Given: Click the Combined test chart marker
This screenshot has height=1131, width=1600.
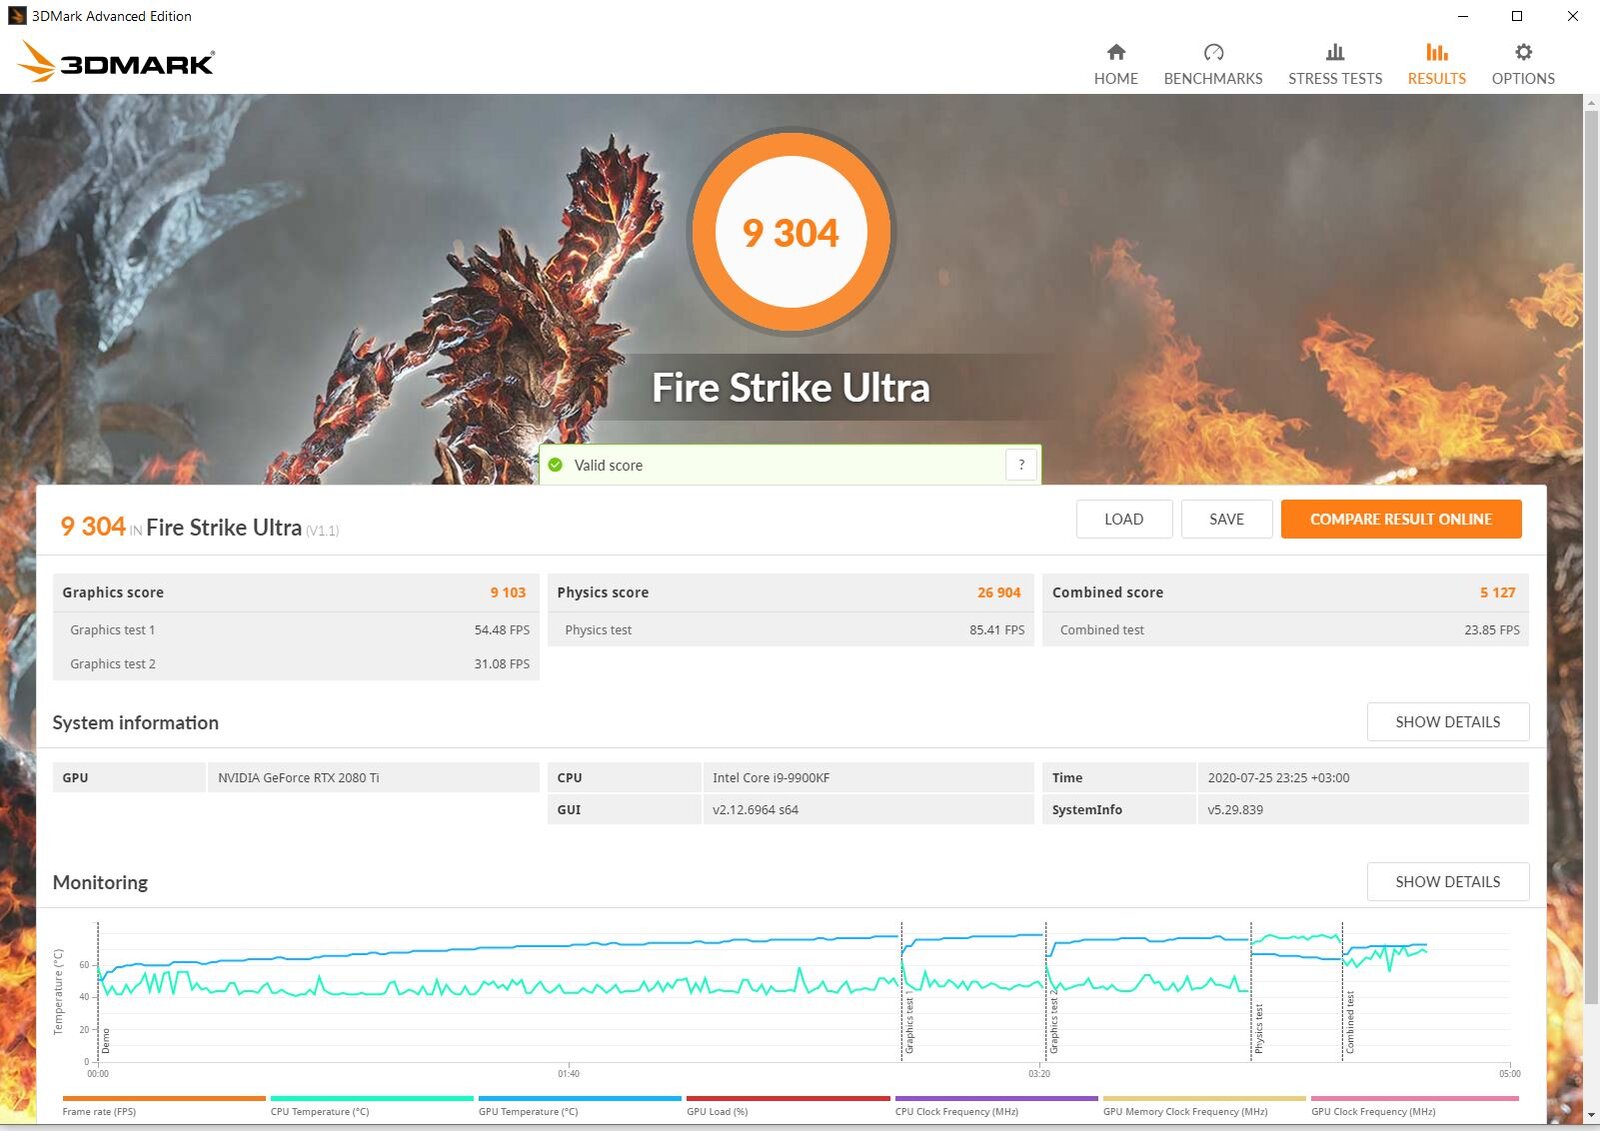Looking at the screenshot, I should coord(1349,1022).
